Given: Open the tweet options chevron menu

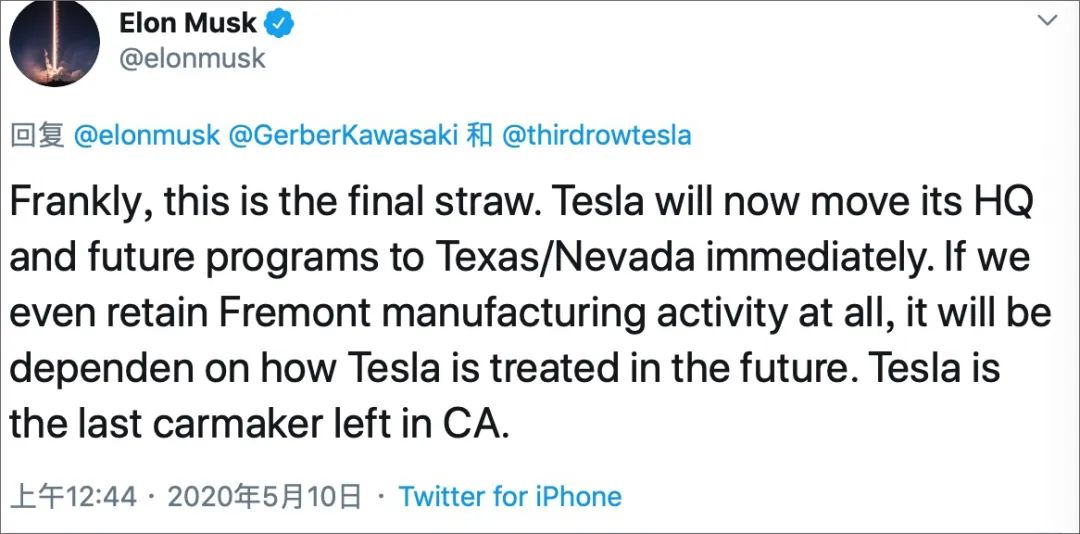Looking at the screenshot, I should (1046, 20).
